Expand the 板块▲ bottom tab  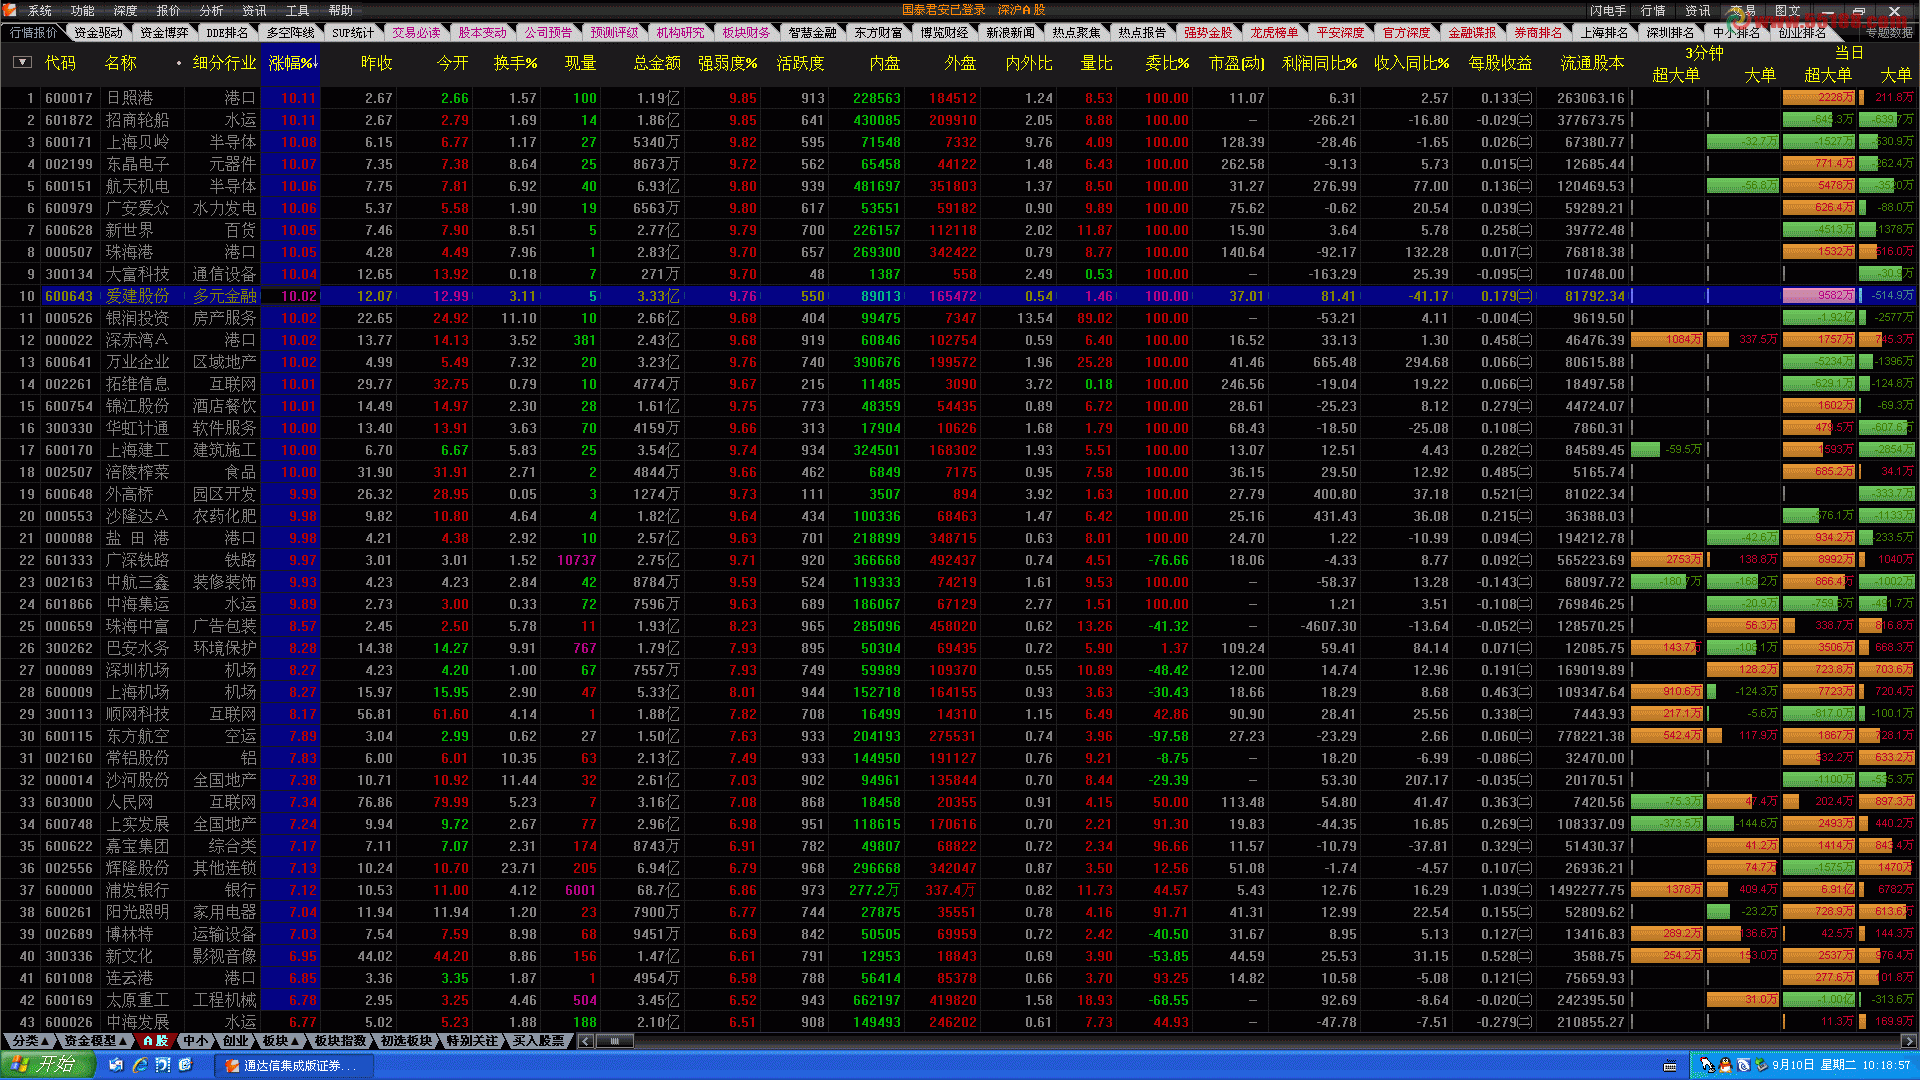pos(281,1041)
